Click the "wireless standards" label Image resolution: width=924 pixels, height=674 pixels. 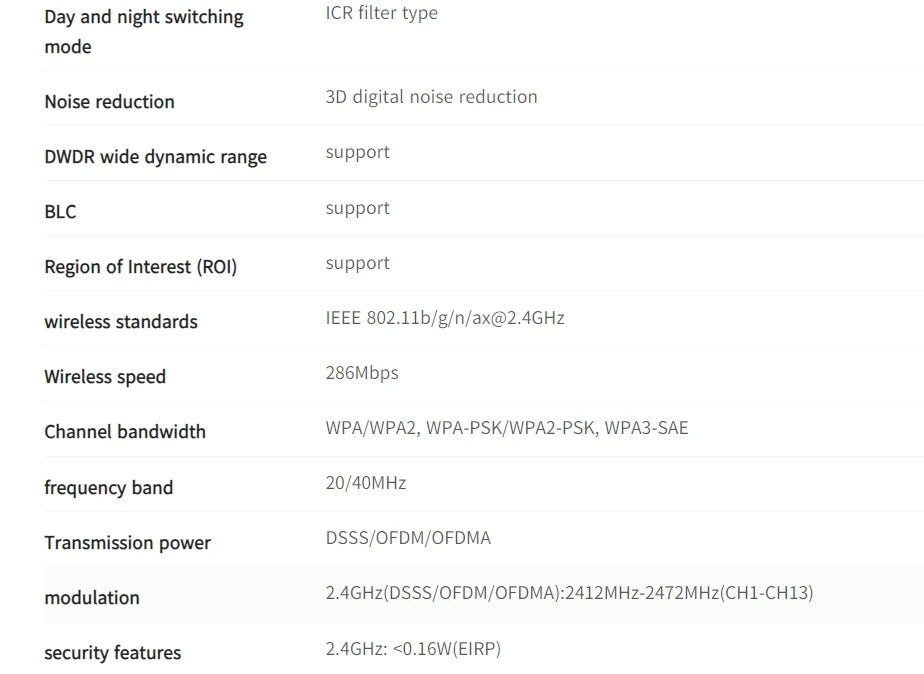120,322
